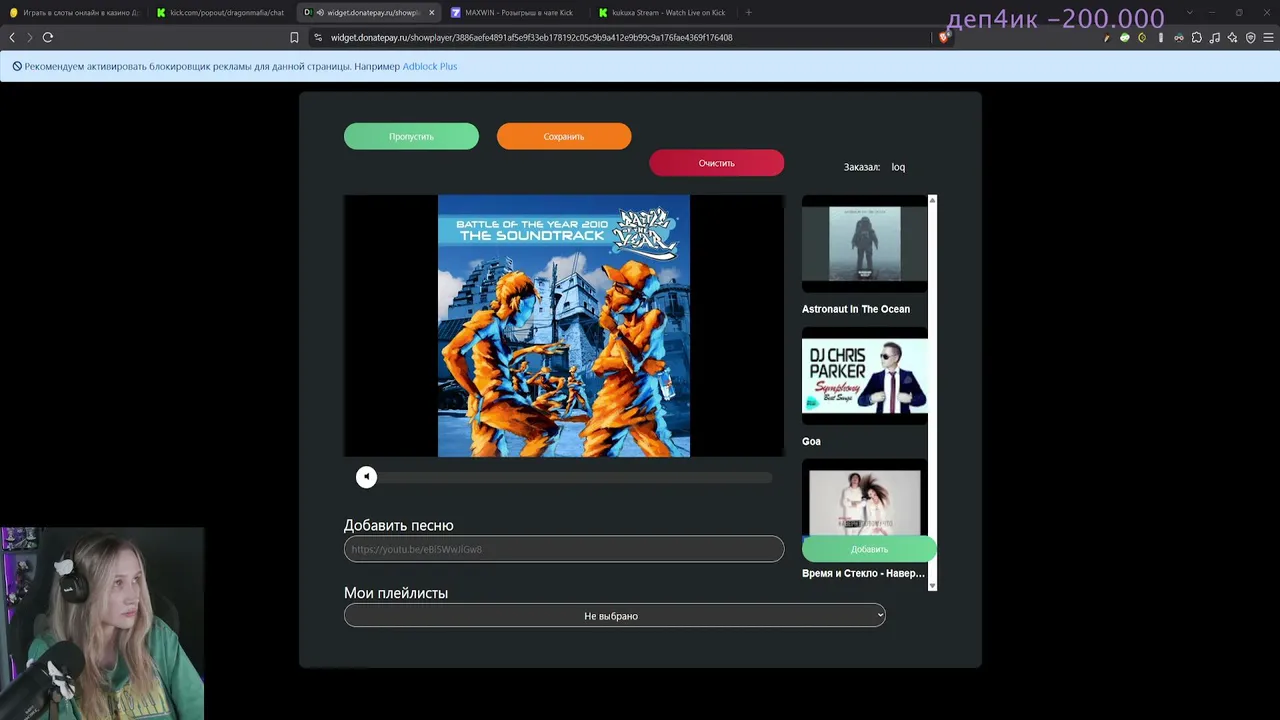This screenshot has width=1280, height=720.
Task: Switch to the MAXWIN tab
Action: [x=515, y=13]
